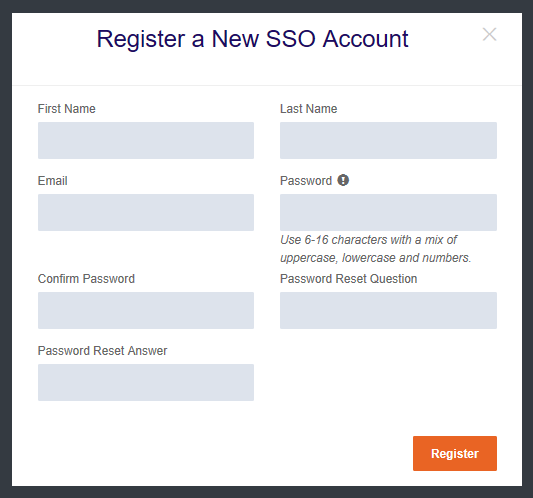The height and width of the screenshot is (498, 533).
Task: Click the "Register a New SSO Account" heading
Action: (x=252, y=39)
